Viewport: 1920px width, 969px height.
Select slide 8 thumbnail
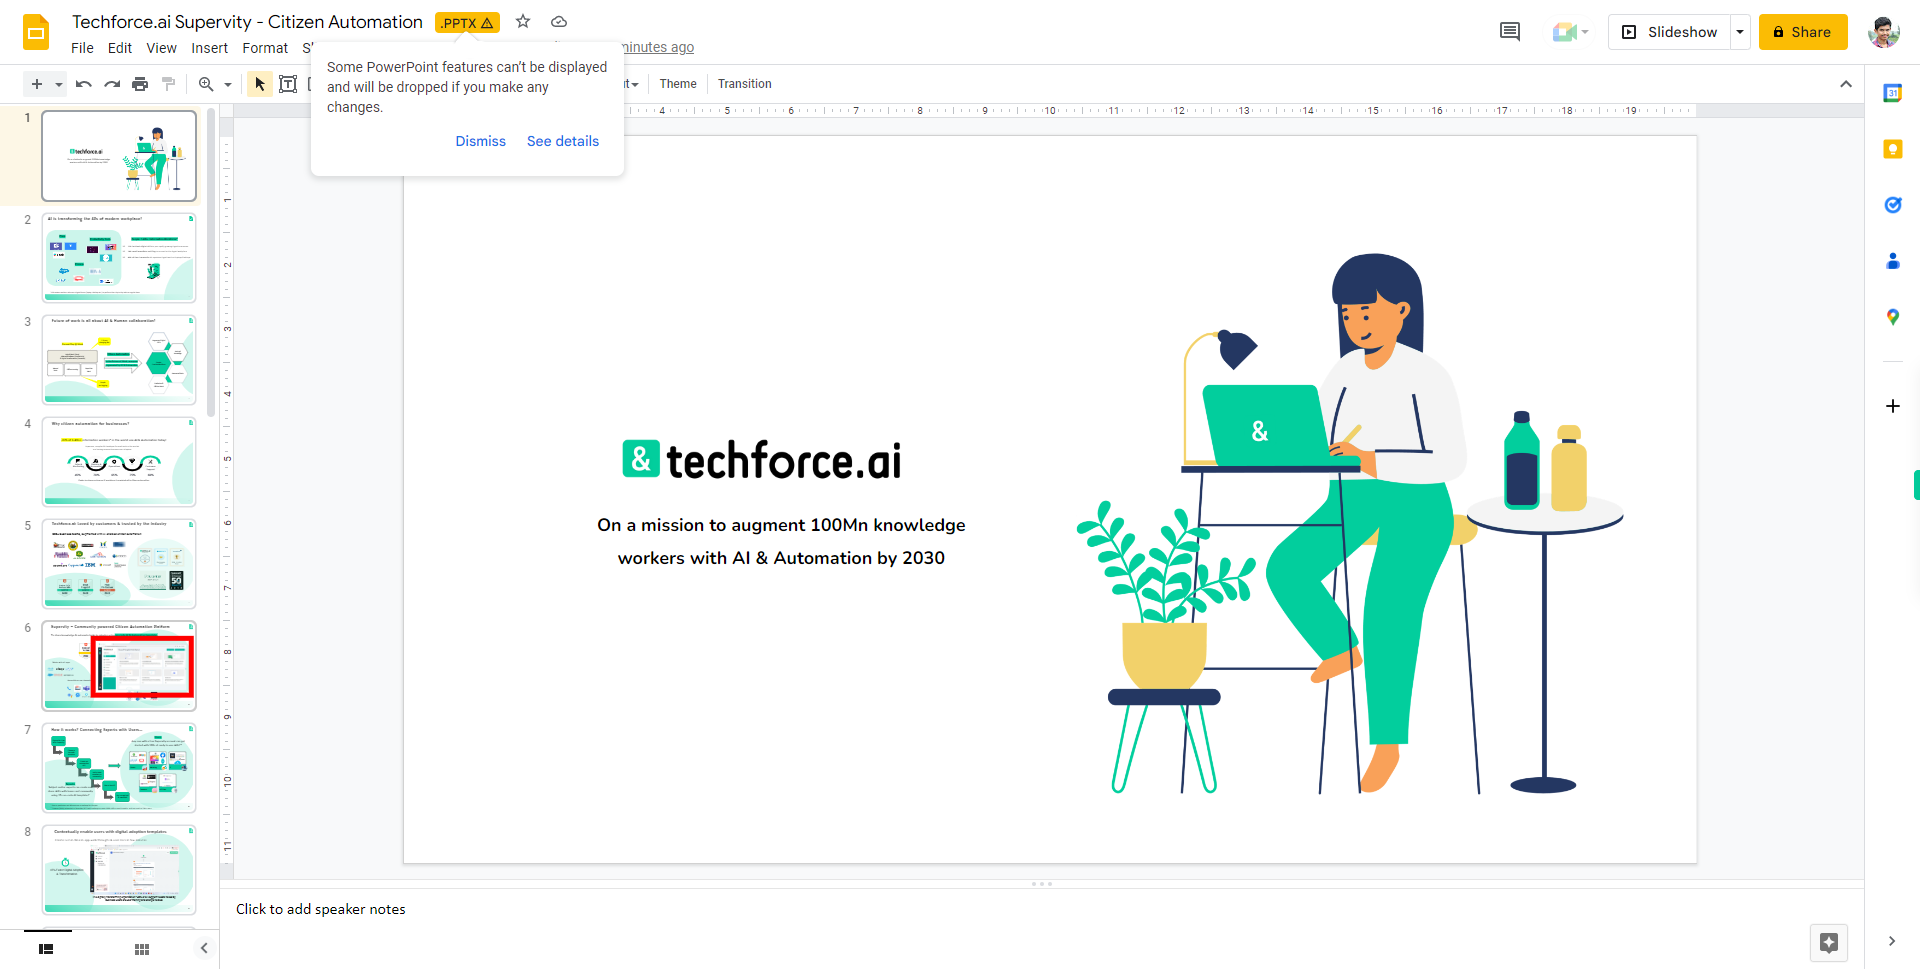[119, 870]
